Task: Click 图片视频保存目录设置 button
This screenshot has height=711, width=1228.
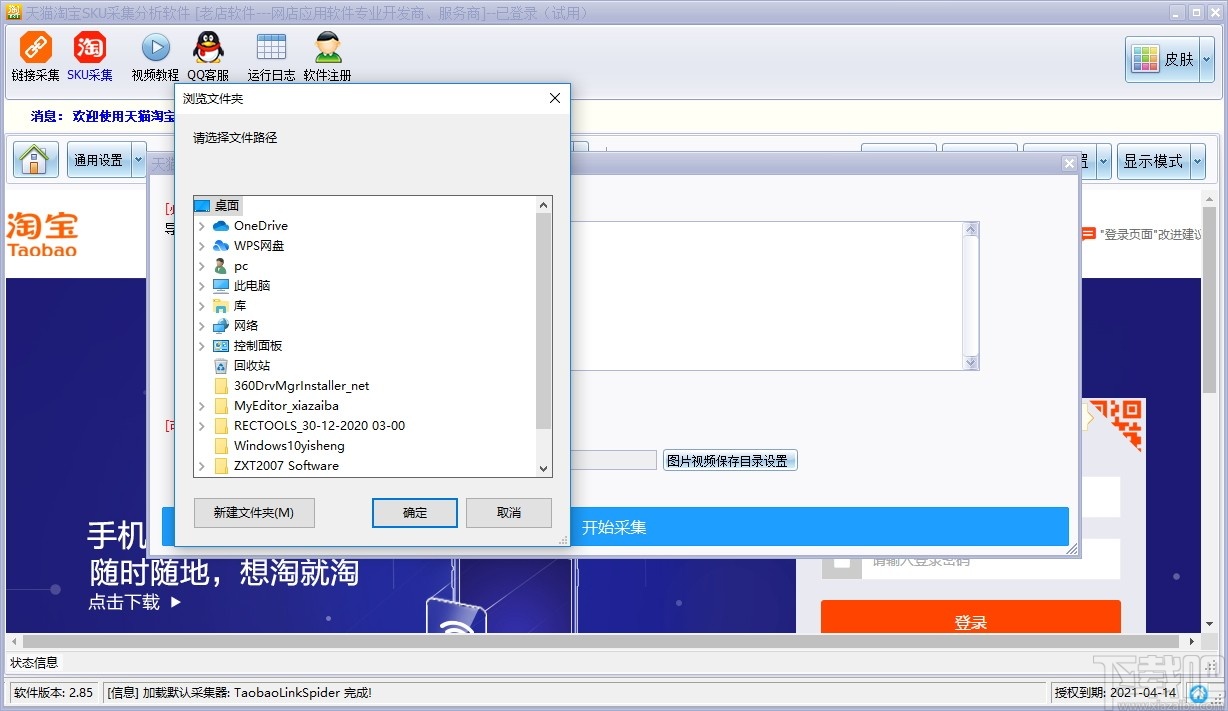Action: 730,461
